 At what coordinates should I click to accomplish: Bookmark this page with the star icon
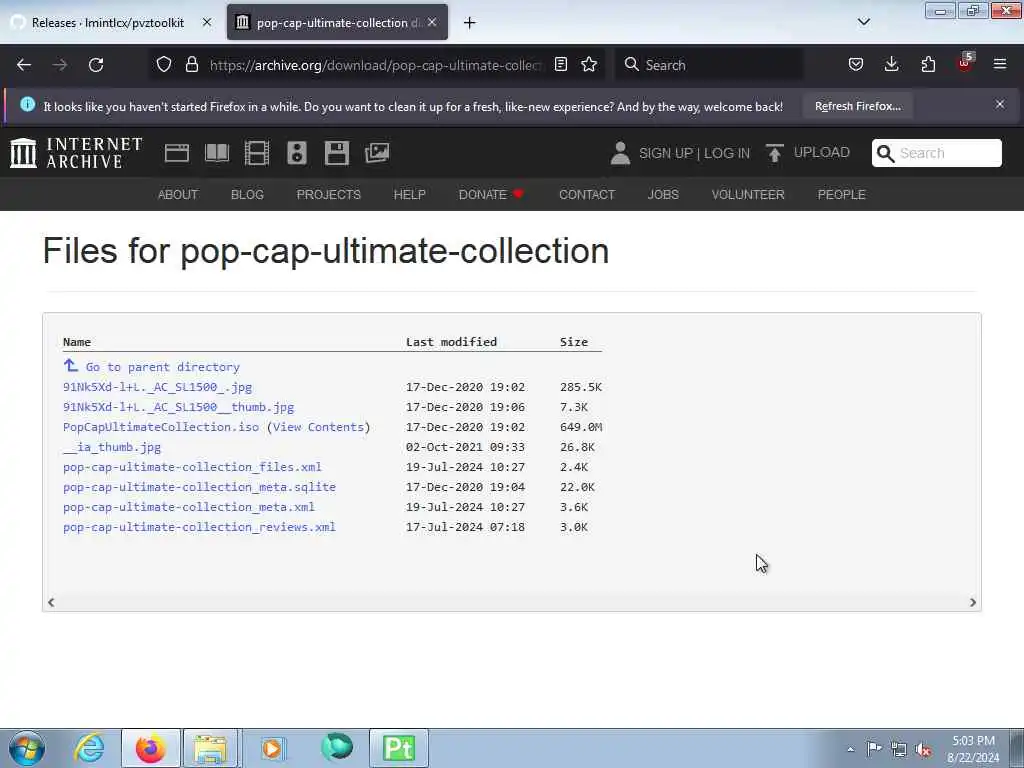coord(589,64)
